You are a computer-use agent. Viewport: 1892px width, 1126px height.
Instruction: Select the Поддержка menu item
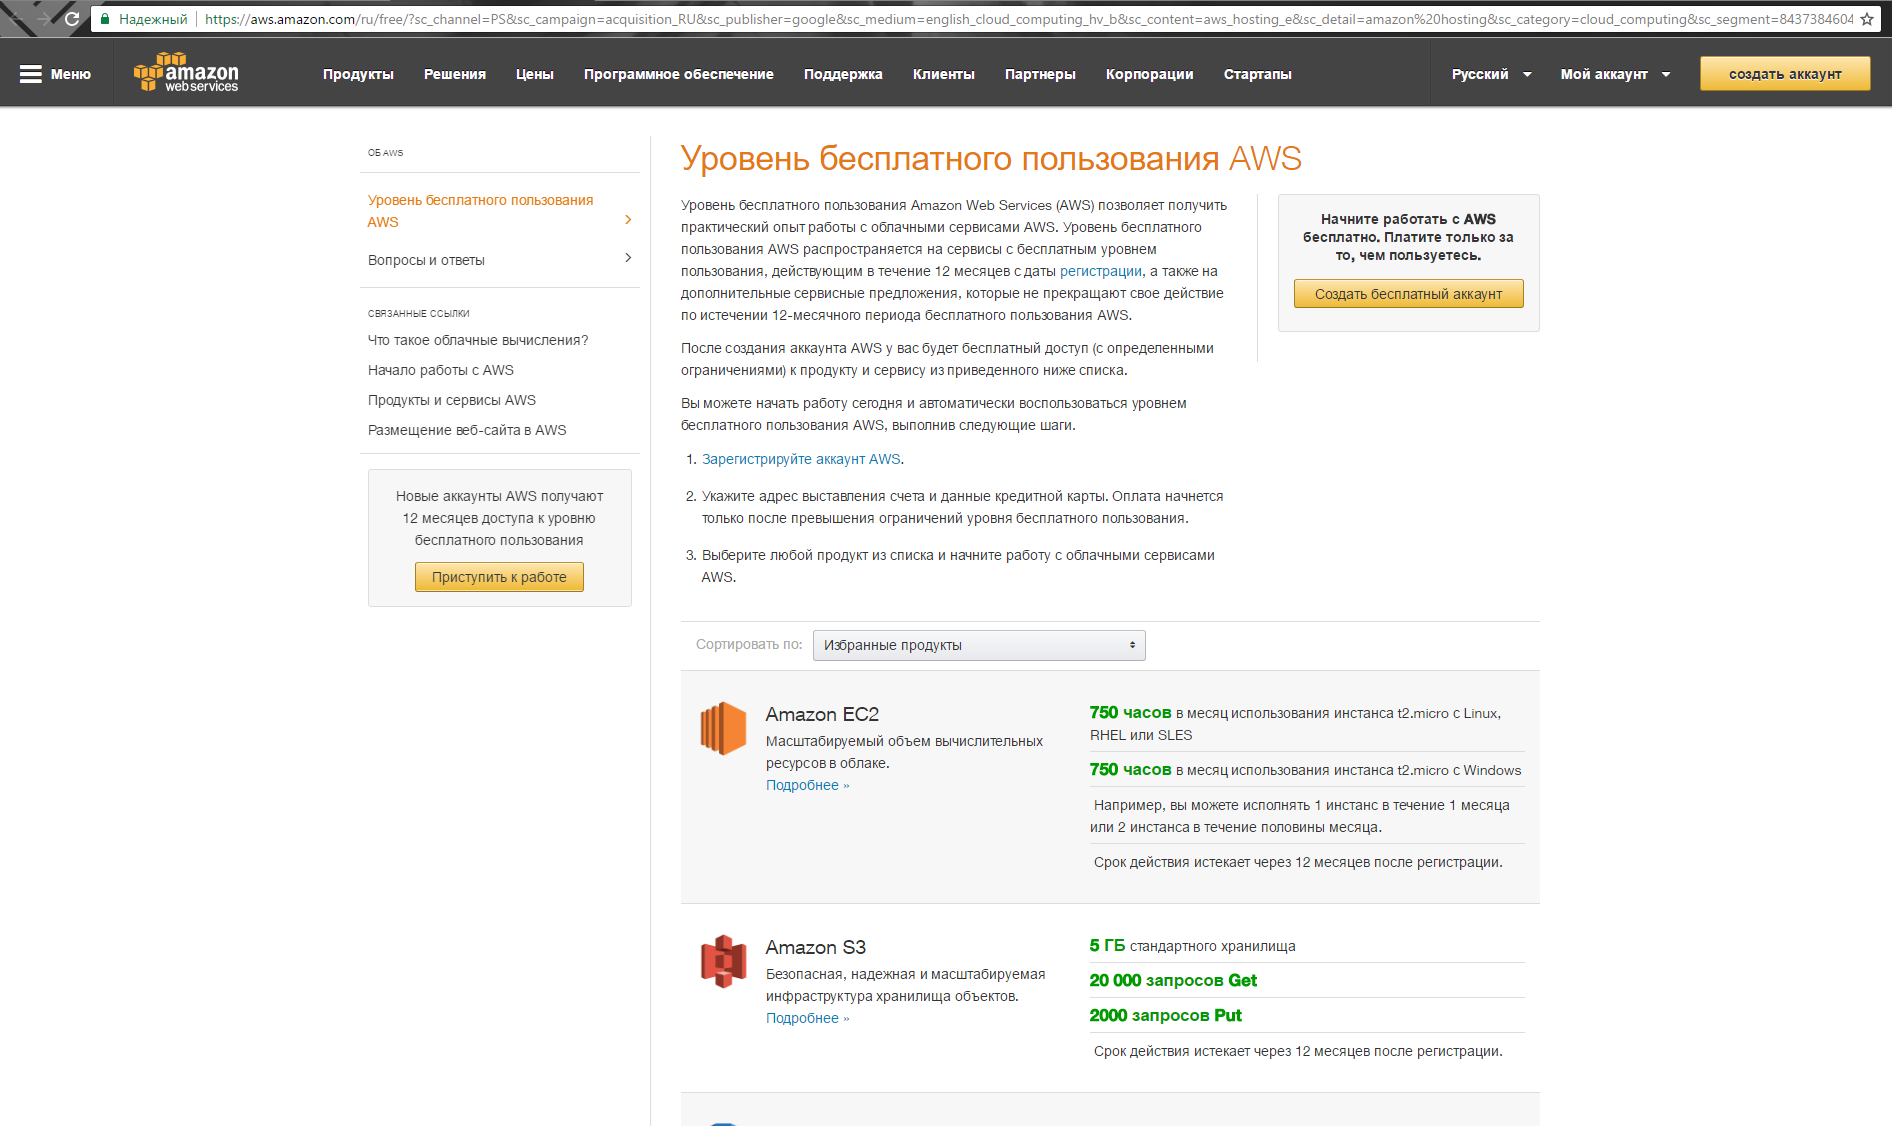[x=842, y=74]
